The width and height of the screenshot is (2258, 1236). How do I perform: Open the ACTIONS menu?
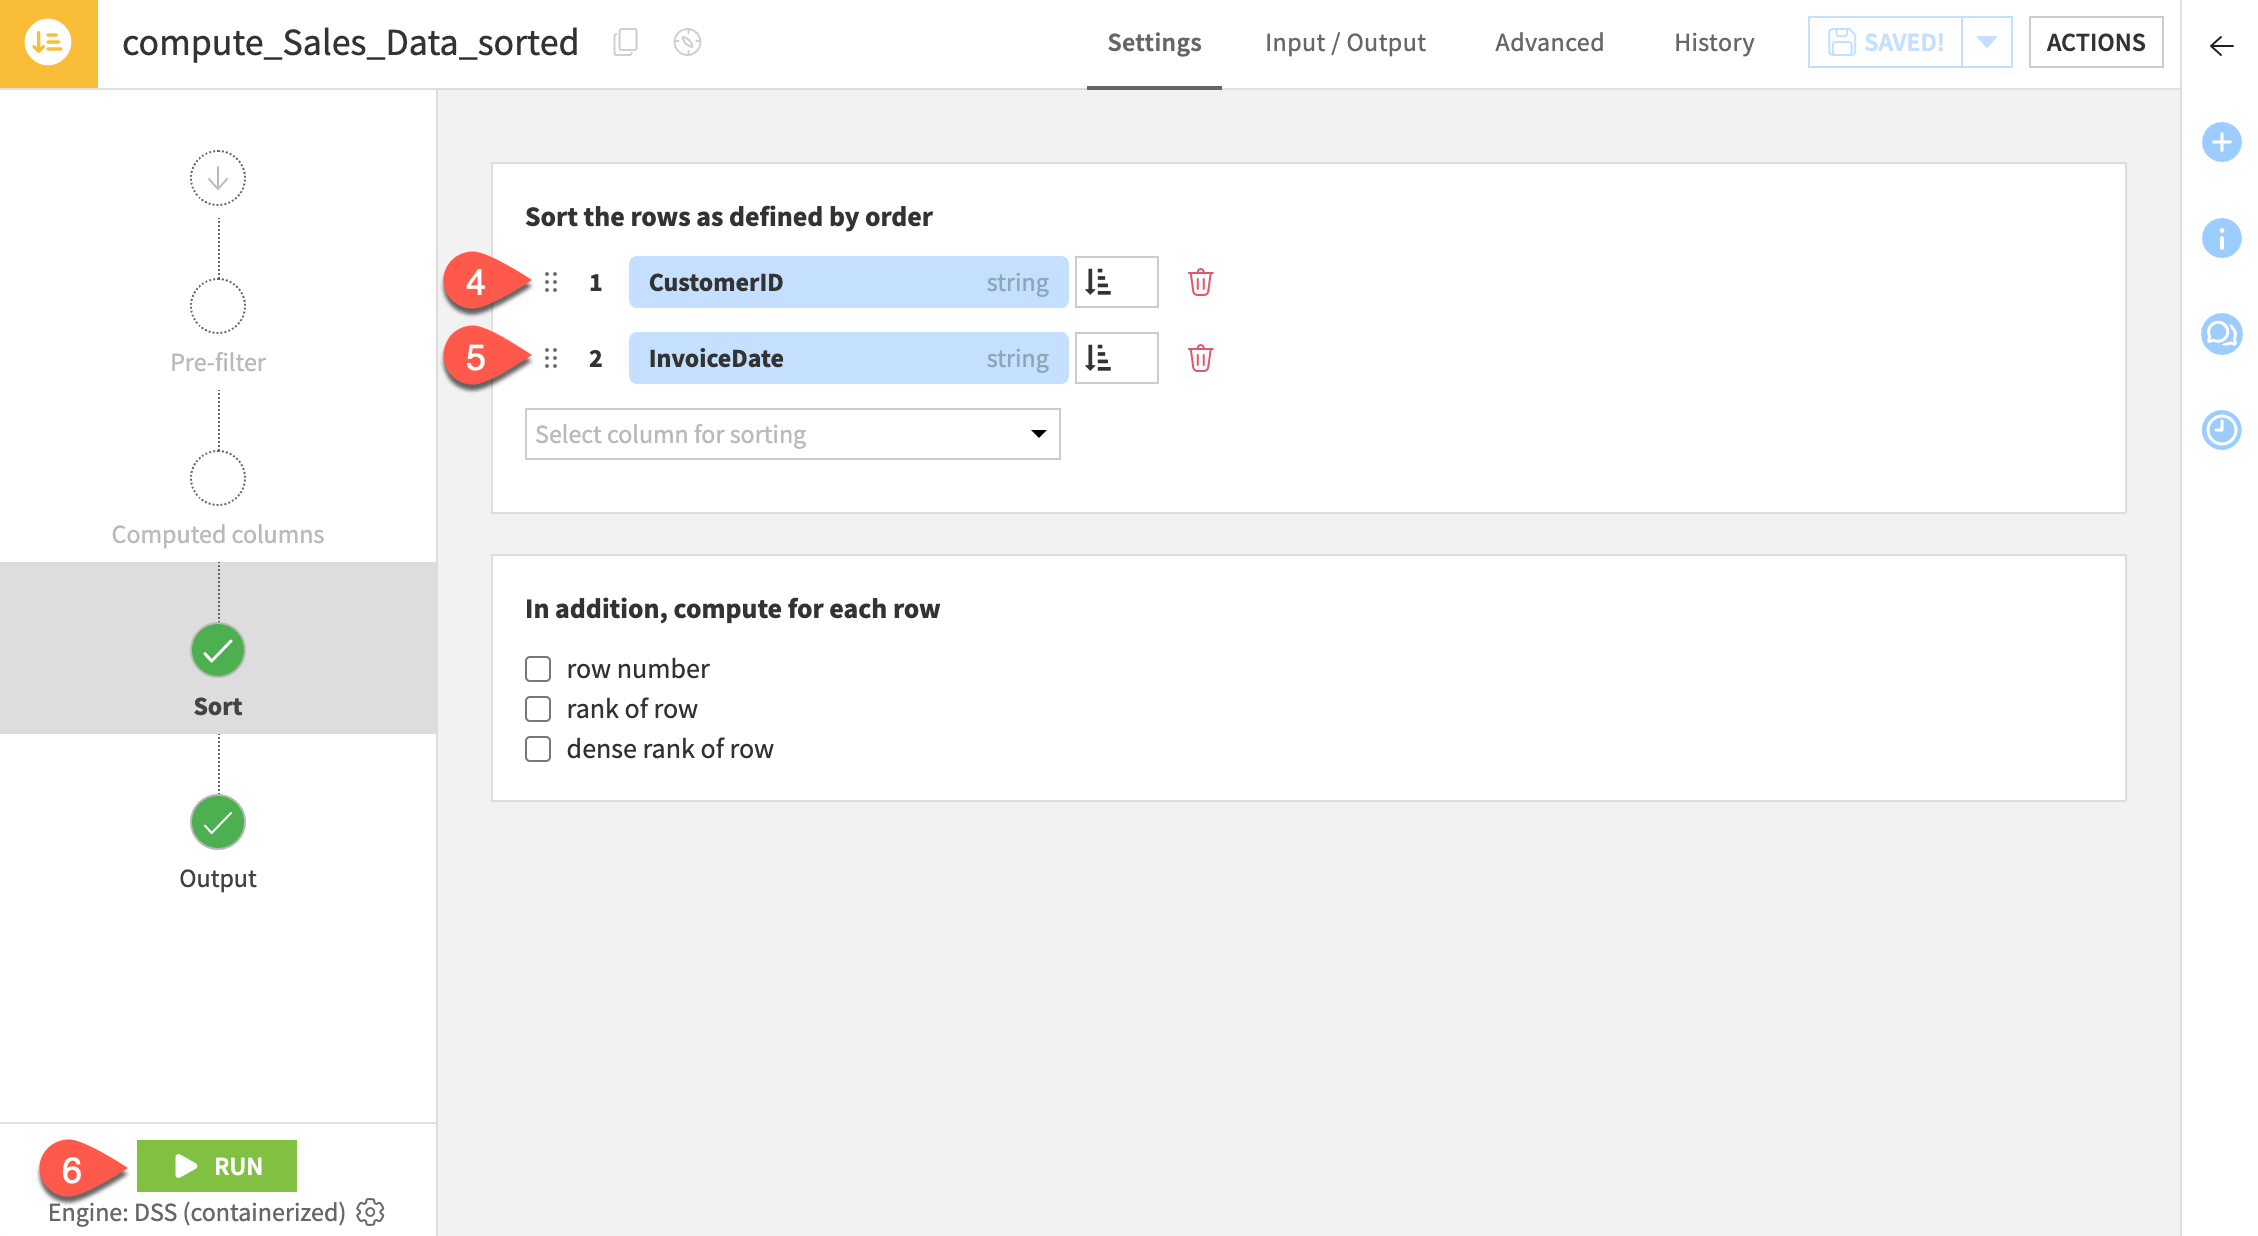[2095, 42]
